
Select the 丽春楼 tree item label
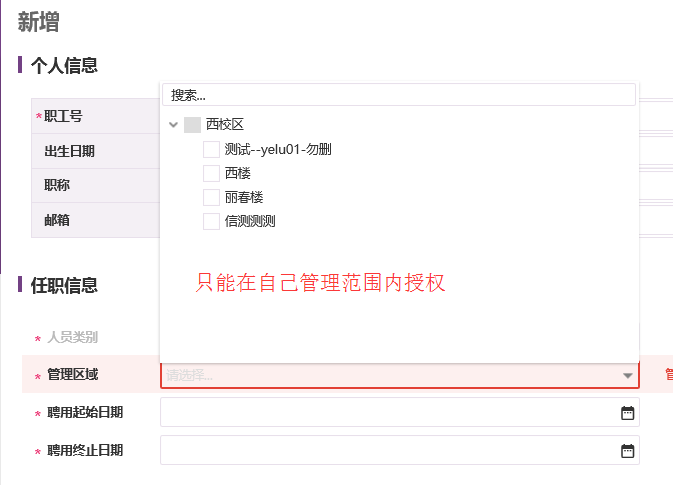coord(244,197)
